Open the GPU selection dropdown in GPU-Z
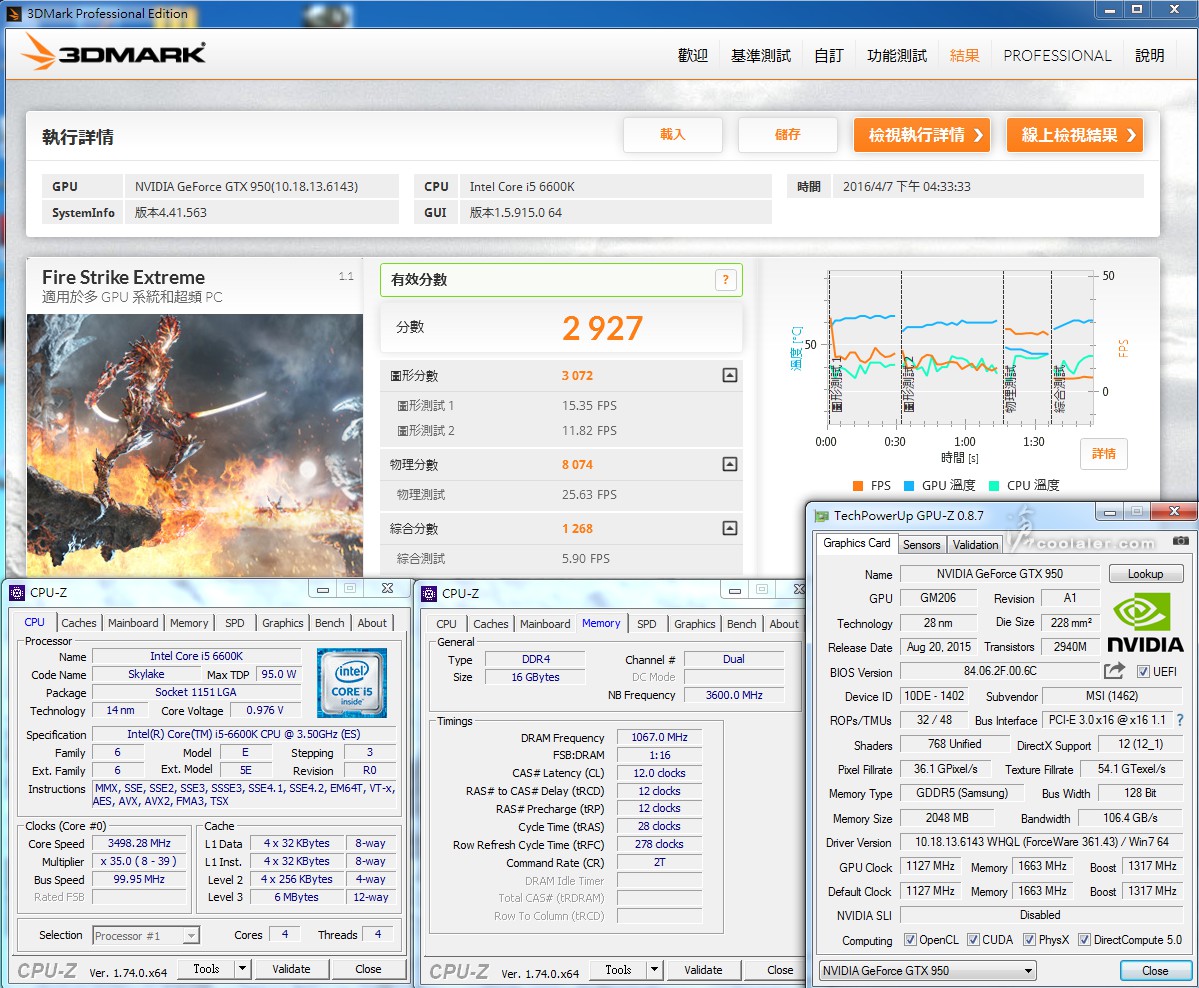1199x988 pixels. pyautogui.click(x=927, y=970)
